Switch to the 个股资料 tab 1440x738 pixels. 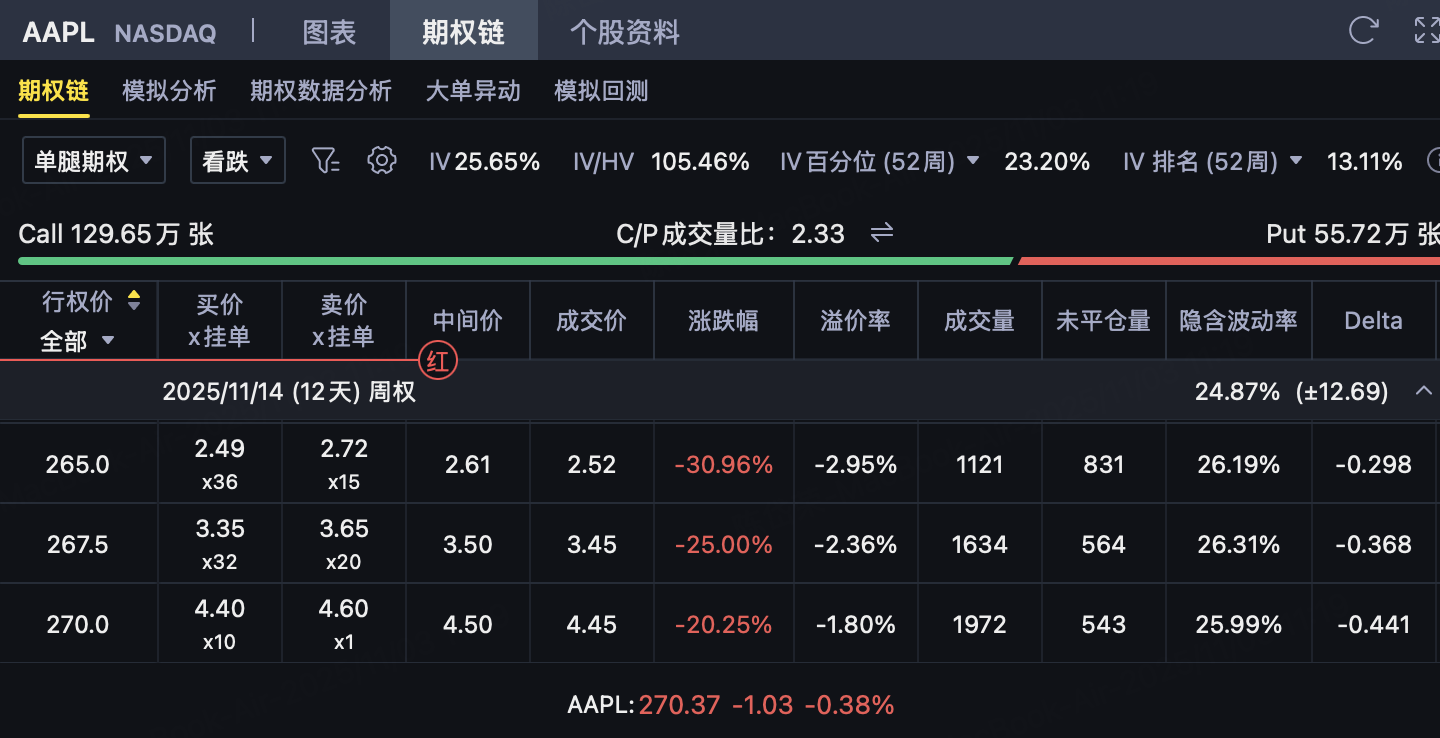(624, 32)
